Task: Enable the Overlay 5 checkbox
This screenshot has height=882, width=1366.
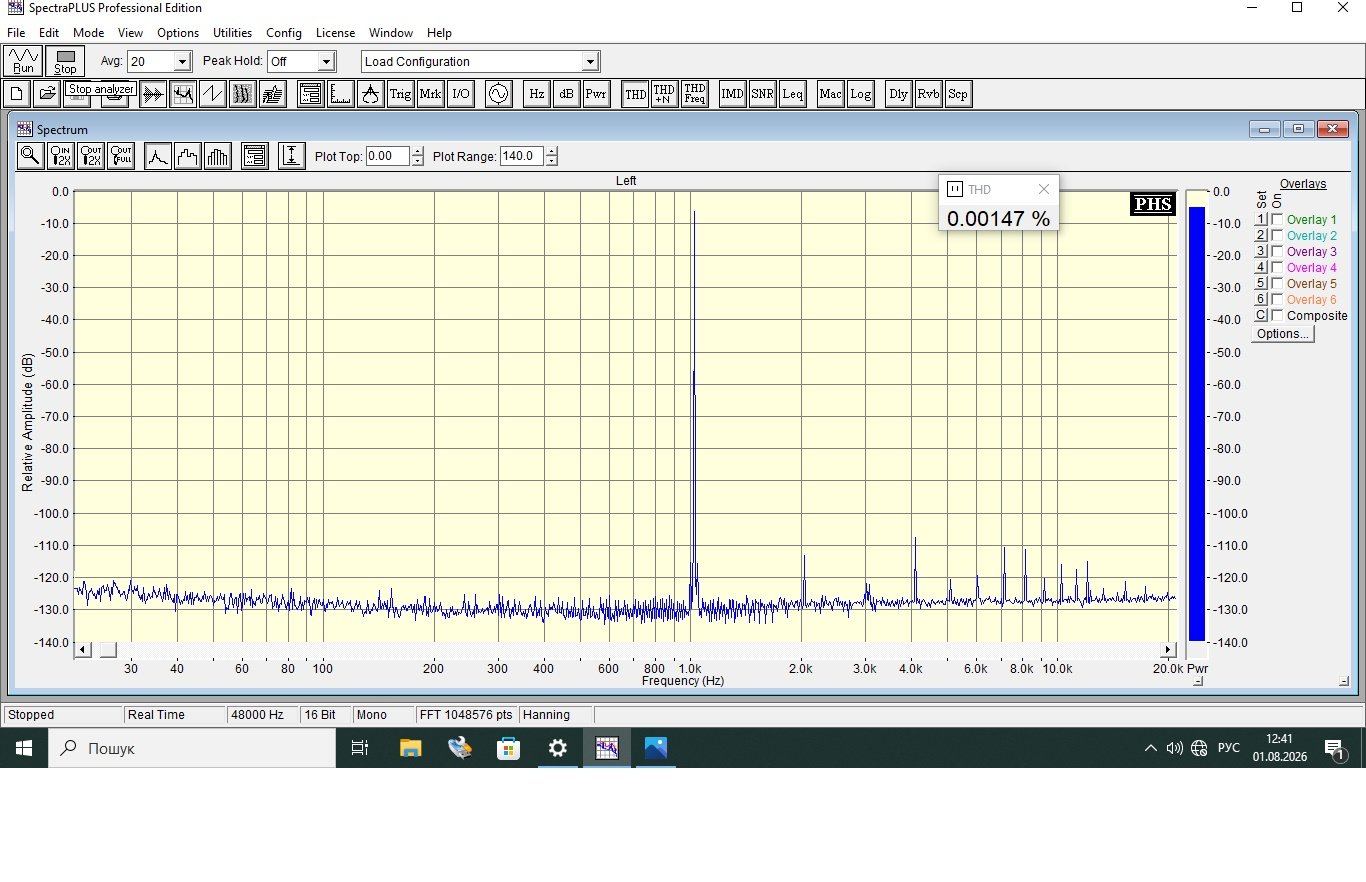Action: click(x=1277, y=284)
